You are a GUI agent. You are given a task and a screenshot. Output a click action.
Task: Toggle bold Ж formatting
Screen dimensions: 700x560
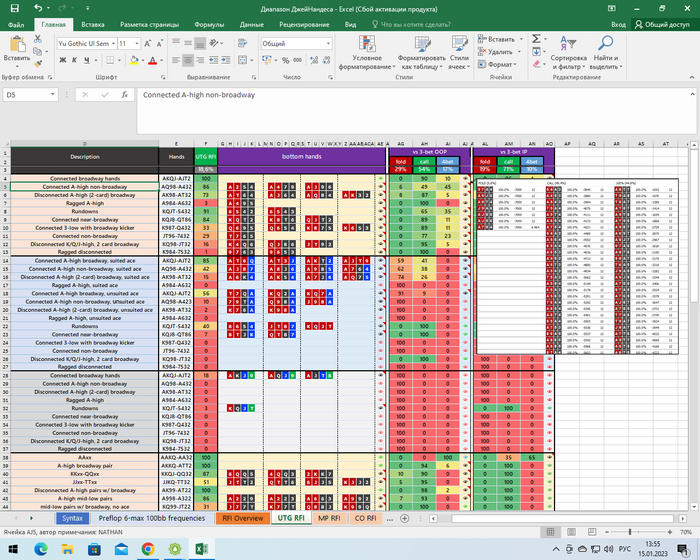point(63,60)
